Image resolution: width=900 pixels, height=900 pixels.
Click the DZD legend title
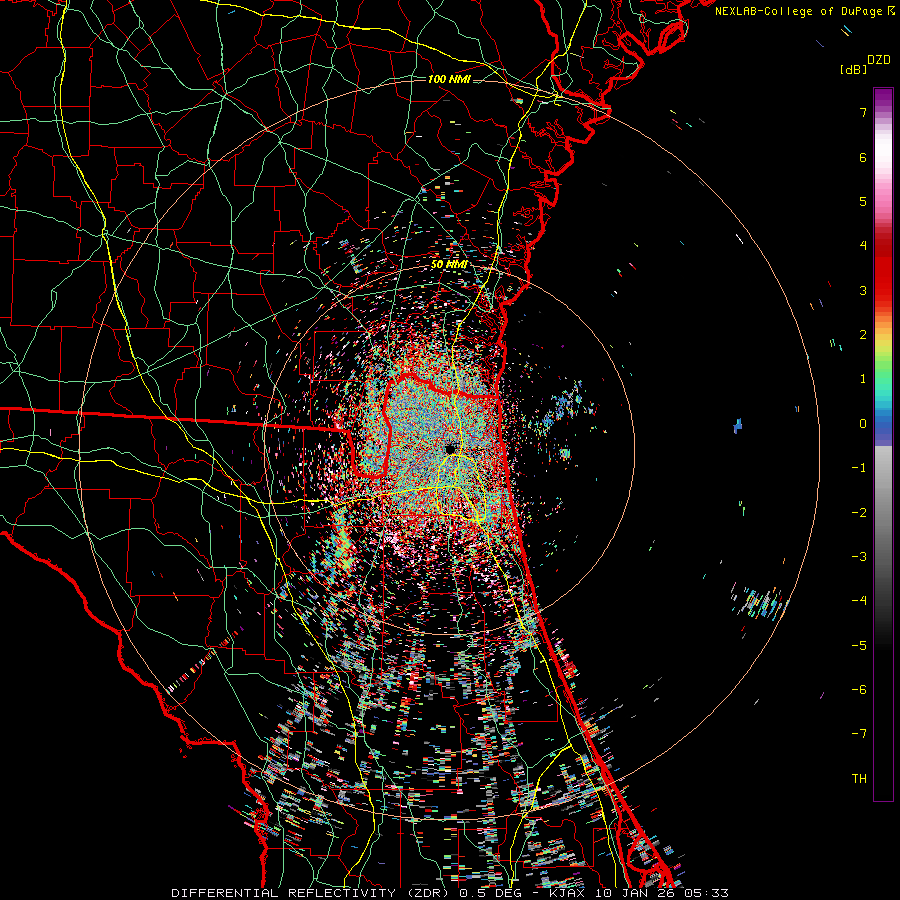click(879, 60)
